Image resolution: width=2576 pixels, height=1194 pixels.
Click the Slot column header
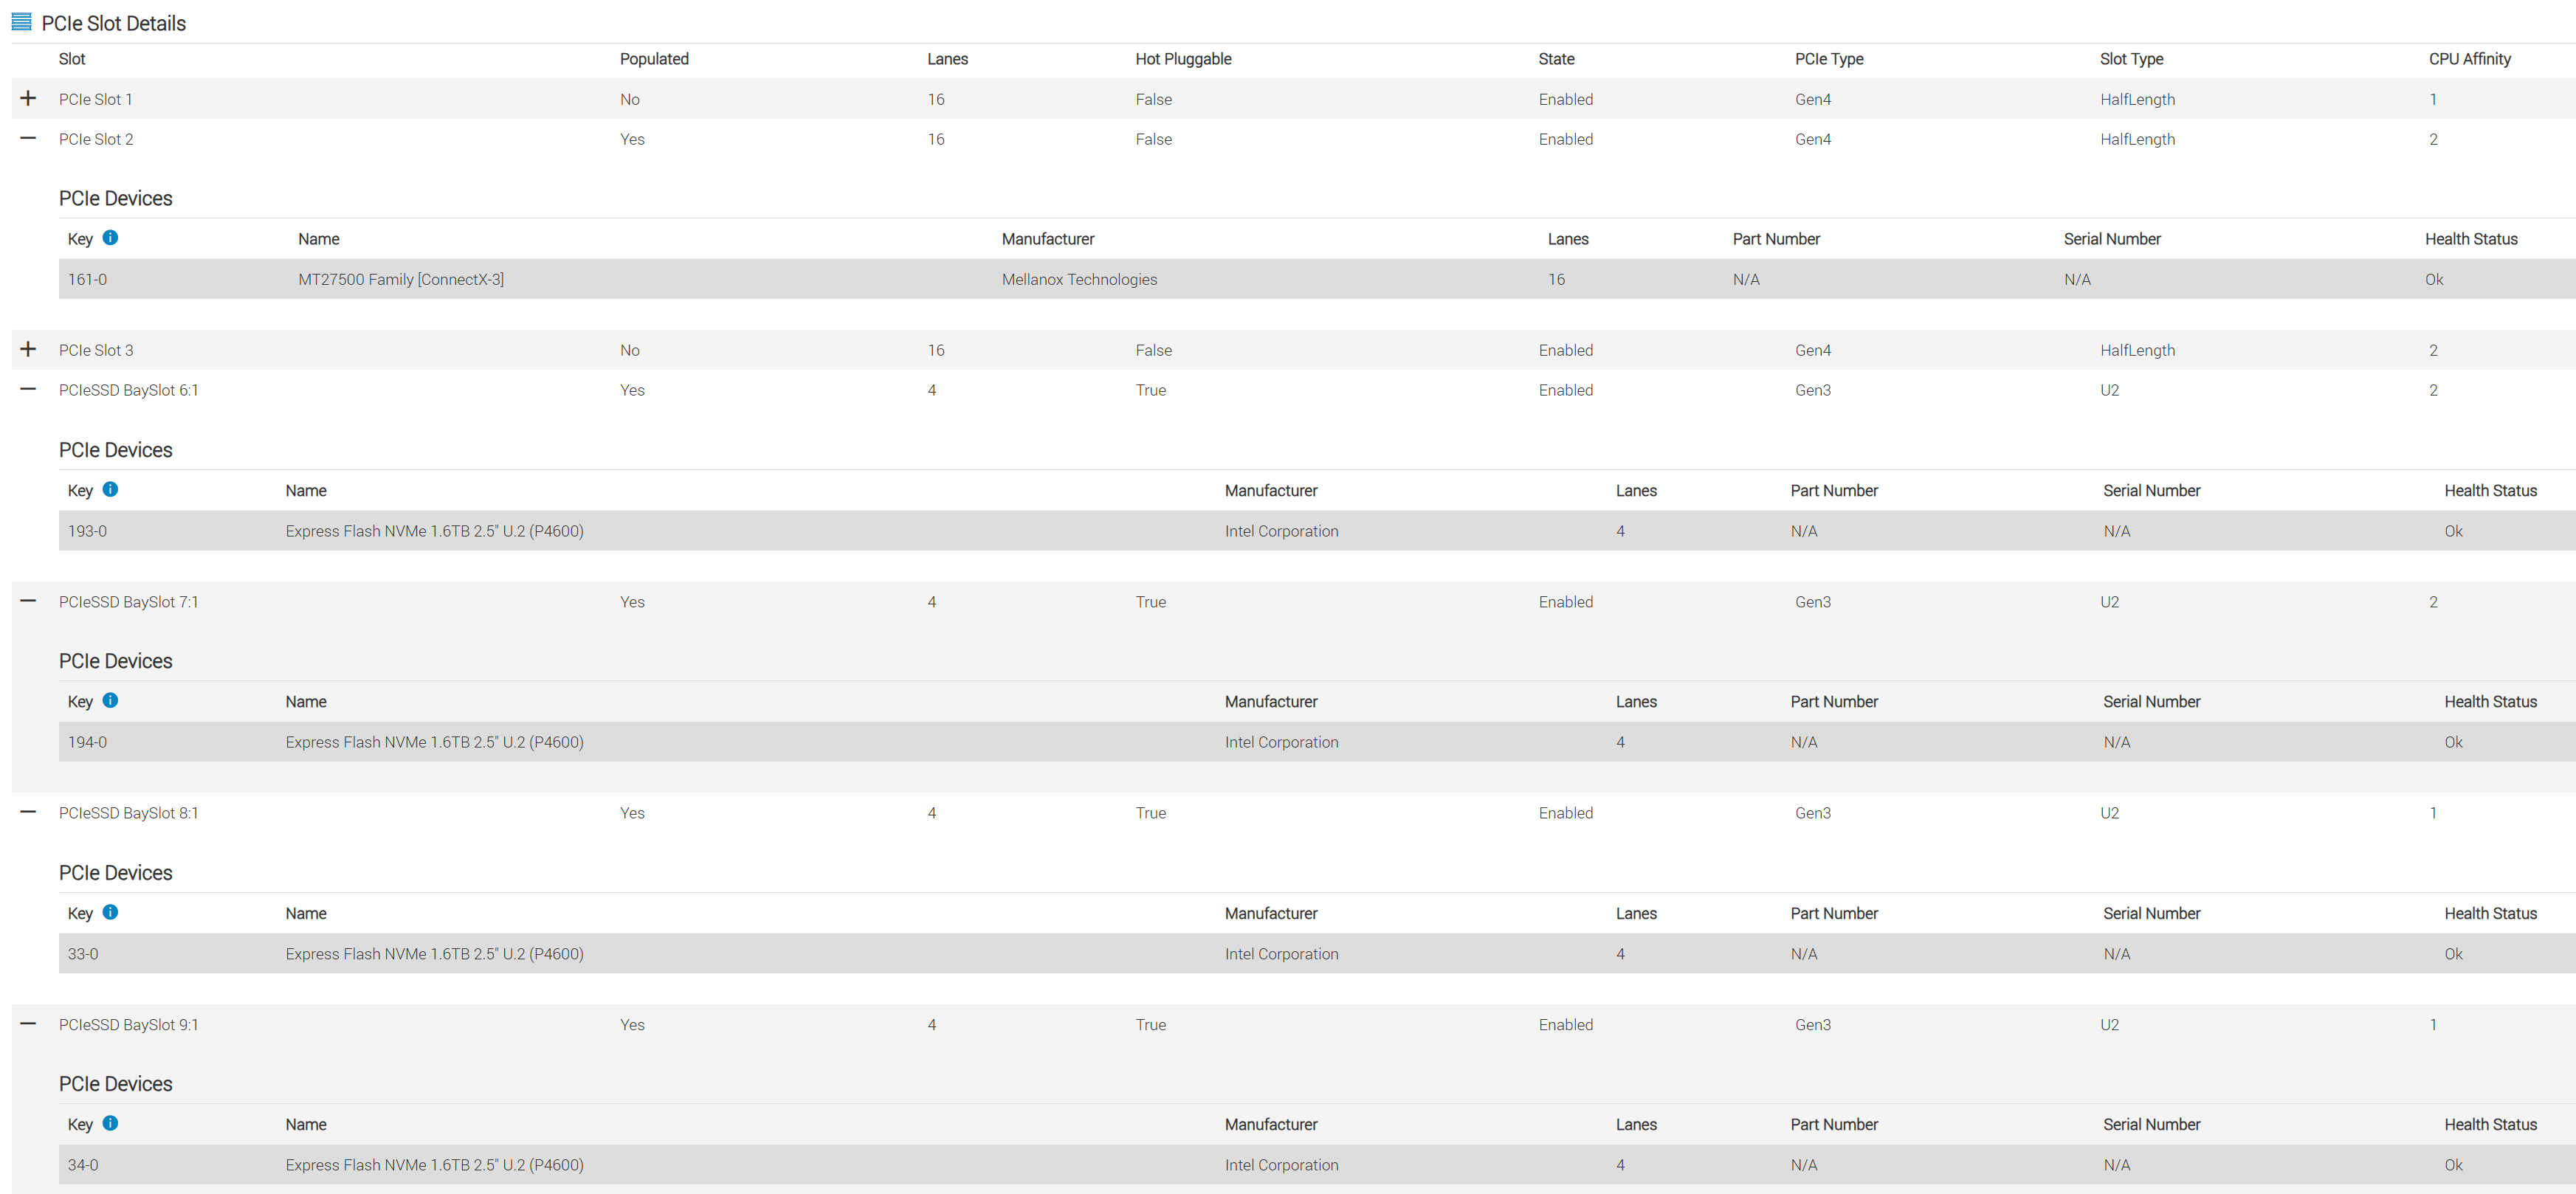pos(72,59)
